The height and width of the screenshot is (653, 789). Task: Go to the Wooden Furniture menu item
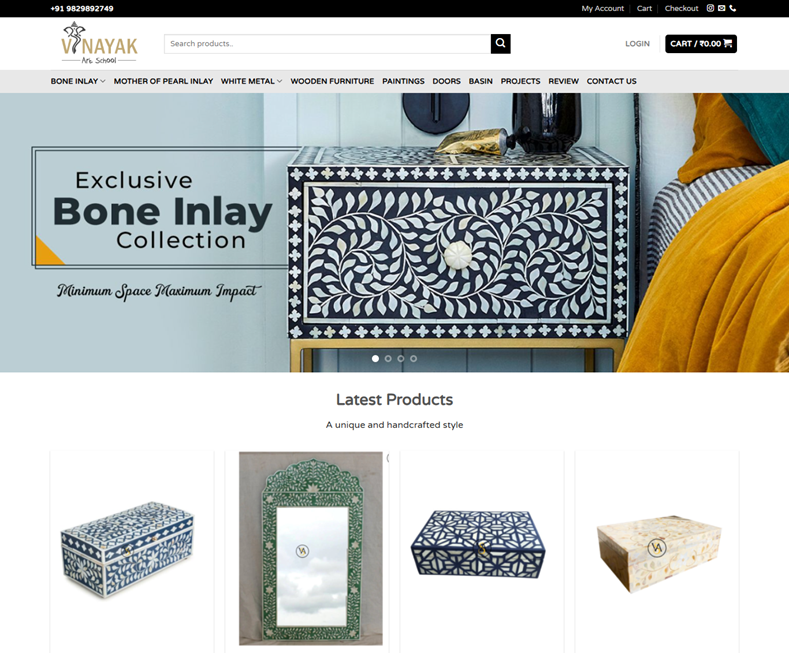pos(332,81)
